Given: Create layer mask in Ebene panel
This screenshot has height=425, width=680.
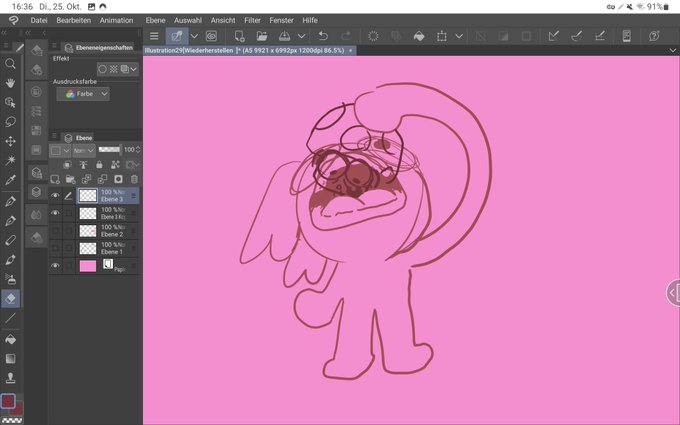Looking at the screenshot, I should point(118,179).
